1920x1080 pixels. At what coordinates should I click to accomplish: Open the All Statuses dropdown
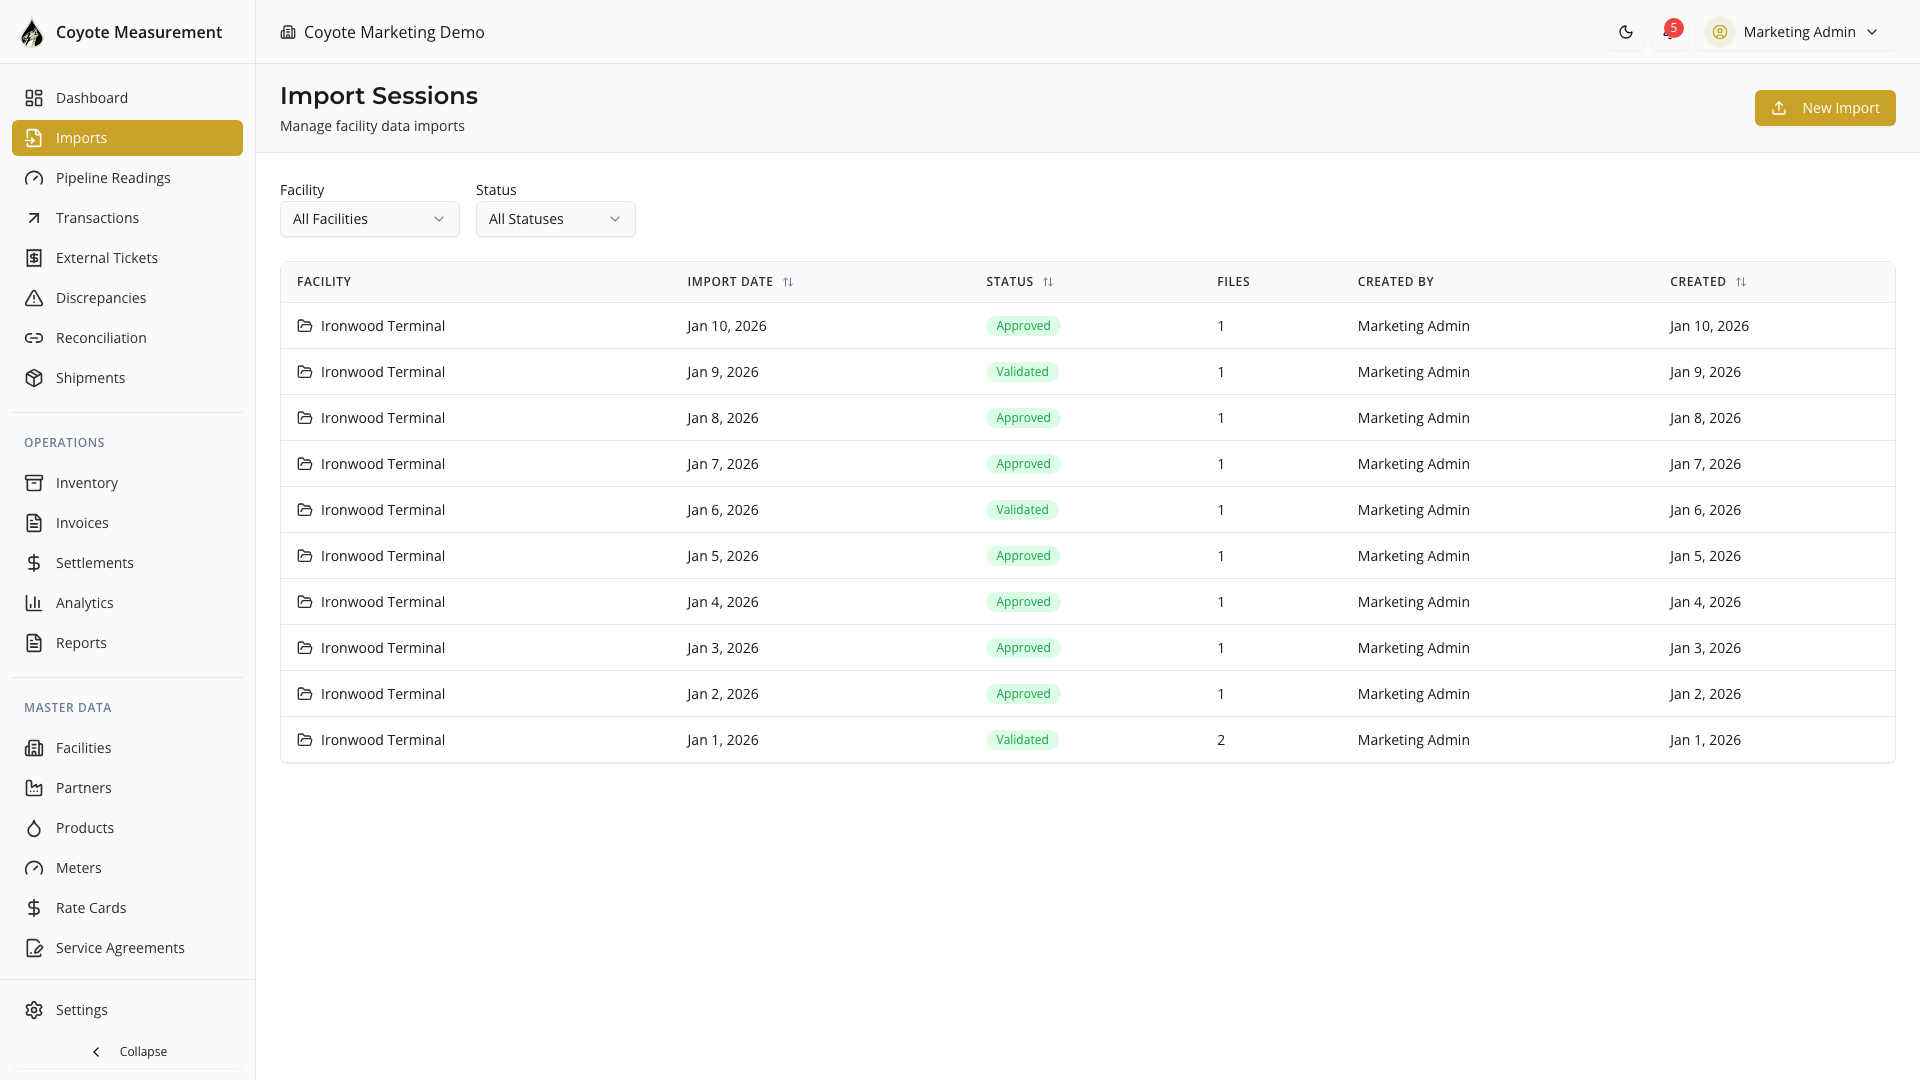point(555,219)
